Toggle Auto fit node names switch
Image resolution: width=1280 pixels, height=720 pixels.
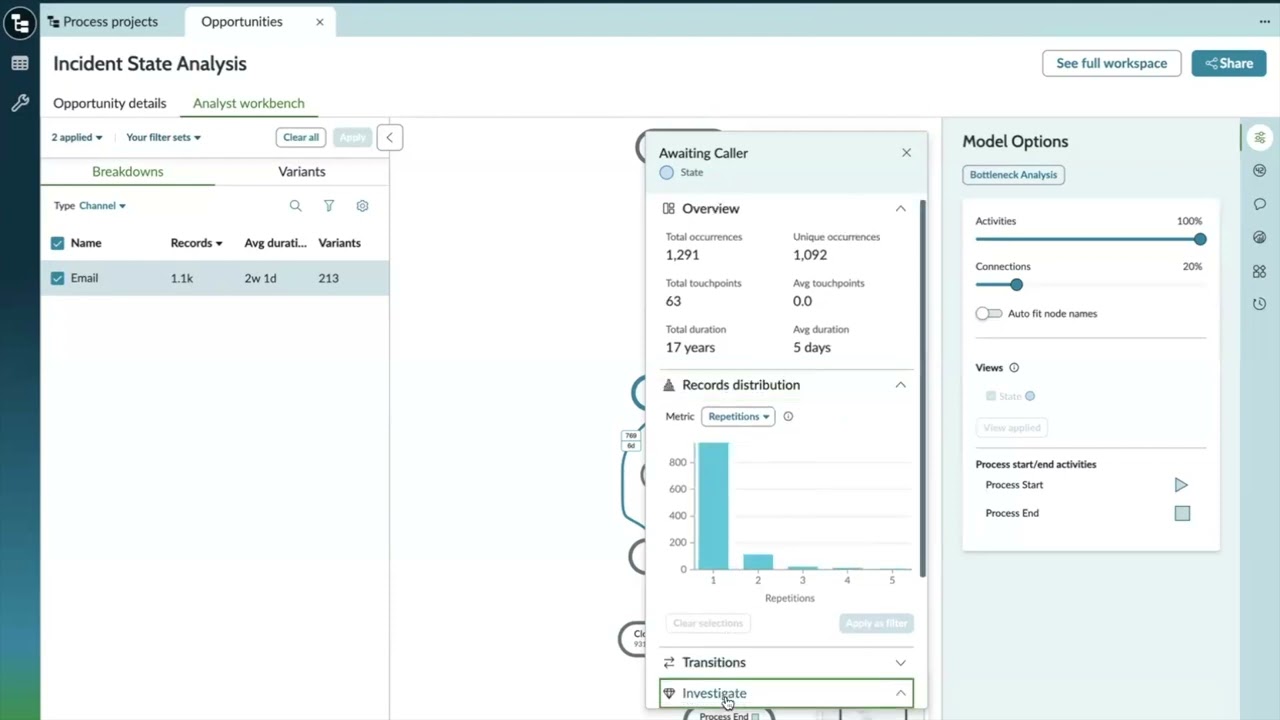tap(988, 314)
